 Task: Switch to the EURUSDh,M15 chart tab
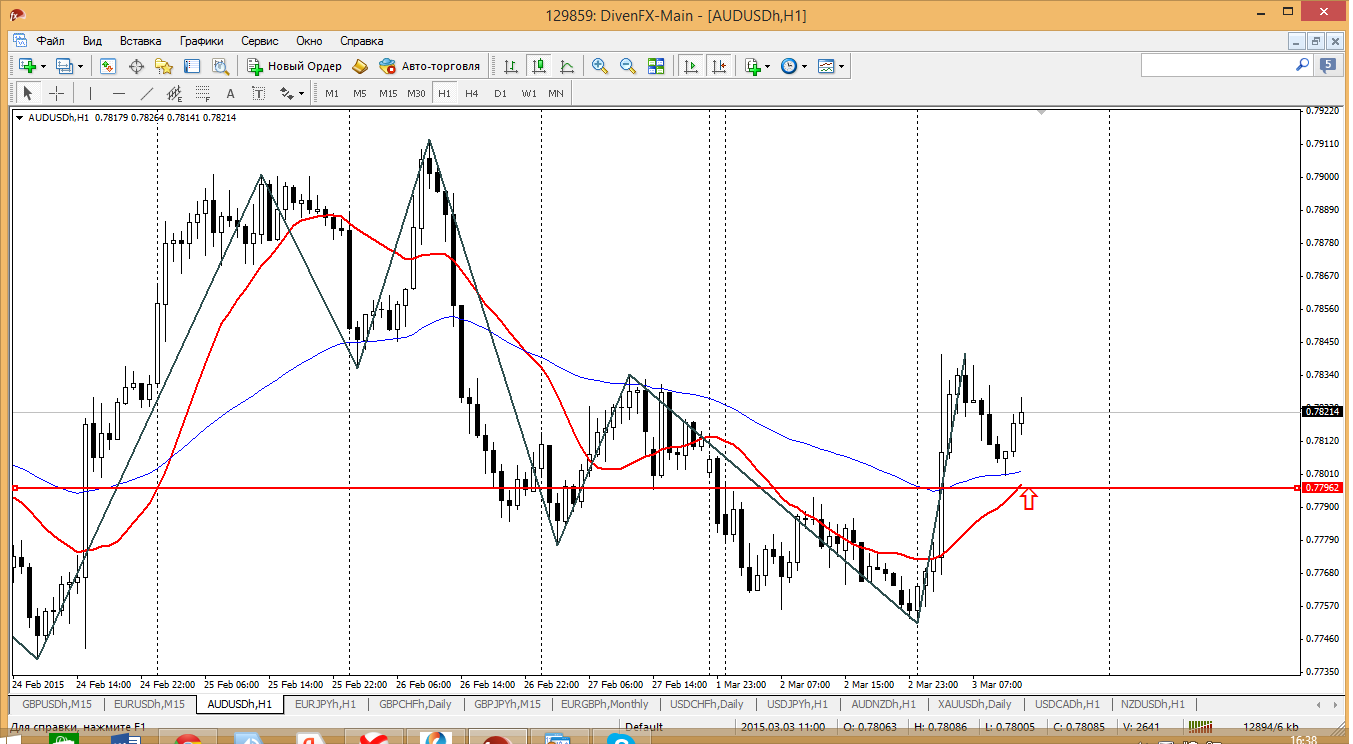click(x=148, y=704)
